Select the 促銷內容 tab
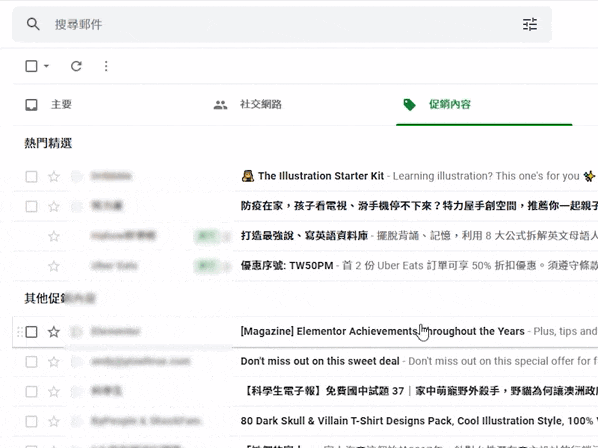Image resolution: width=598 pixels, height=448 pixels. click(x=450, y=104)
